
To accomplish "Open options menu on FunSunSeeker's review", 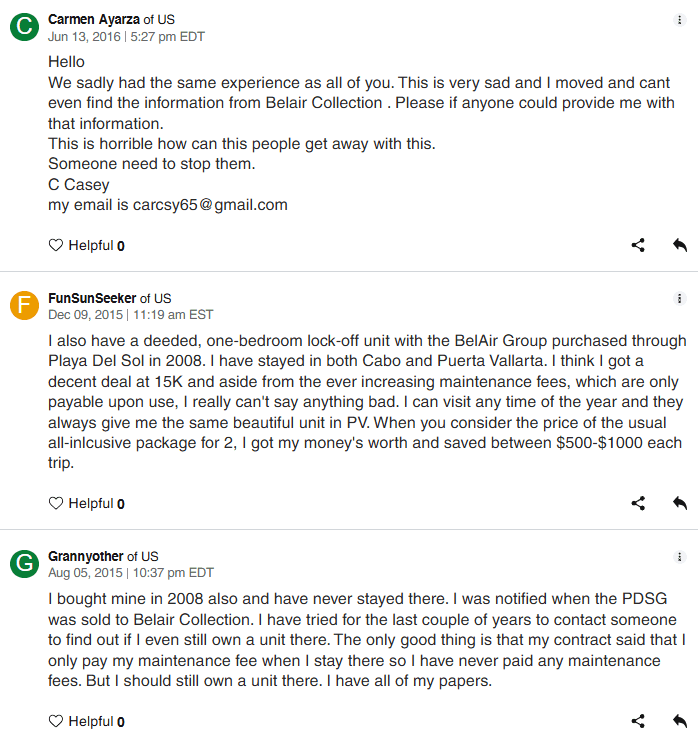I will click(x=680, y=298).
